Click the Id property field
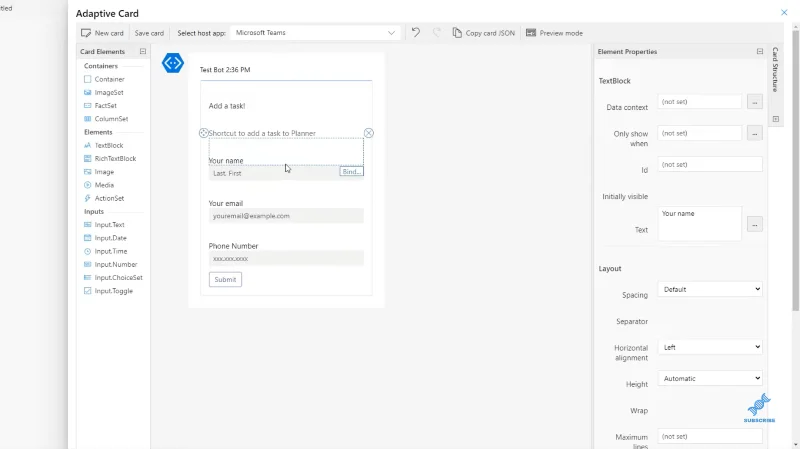The height and width of the screenshot is (449, 800). [710, 165]
